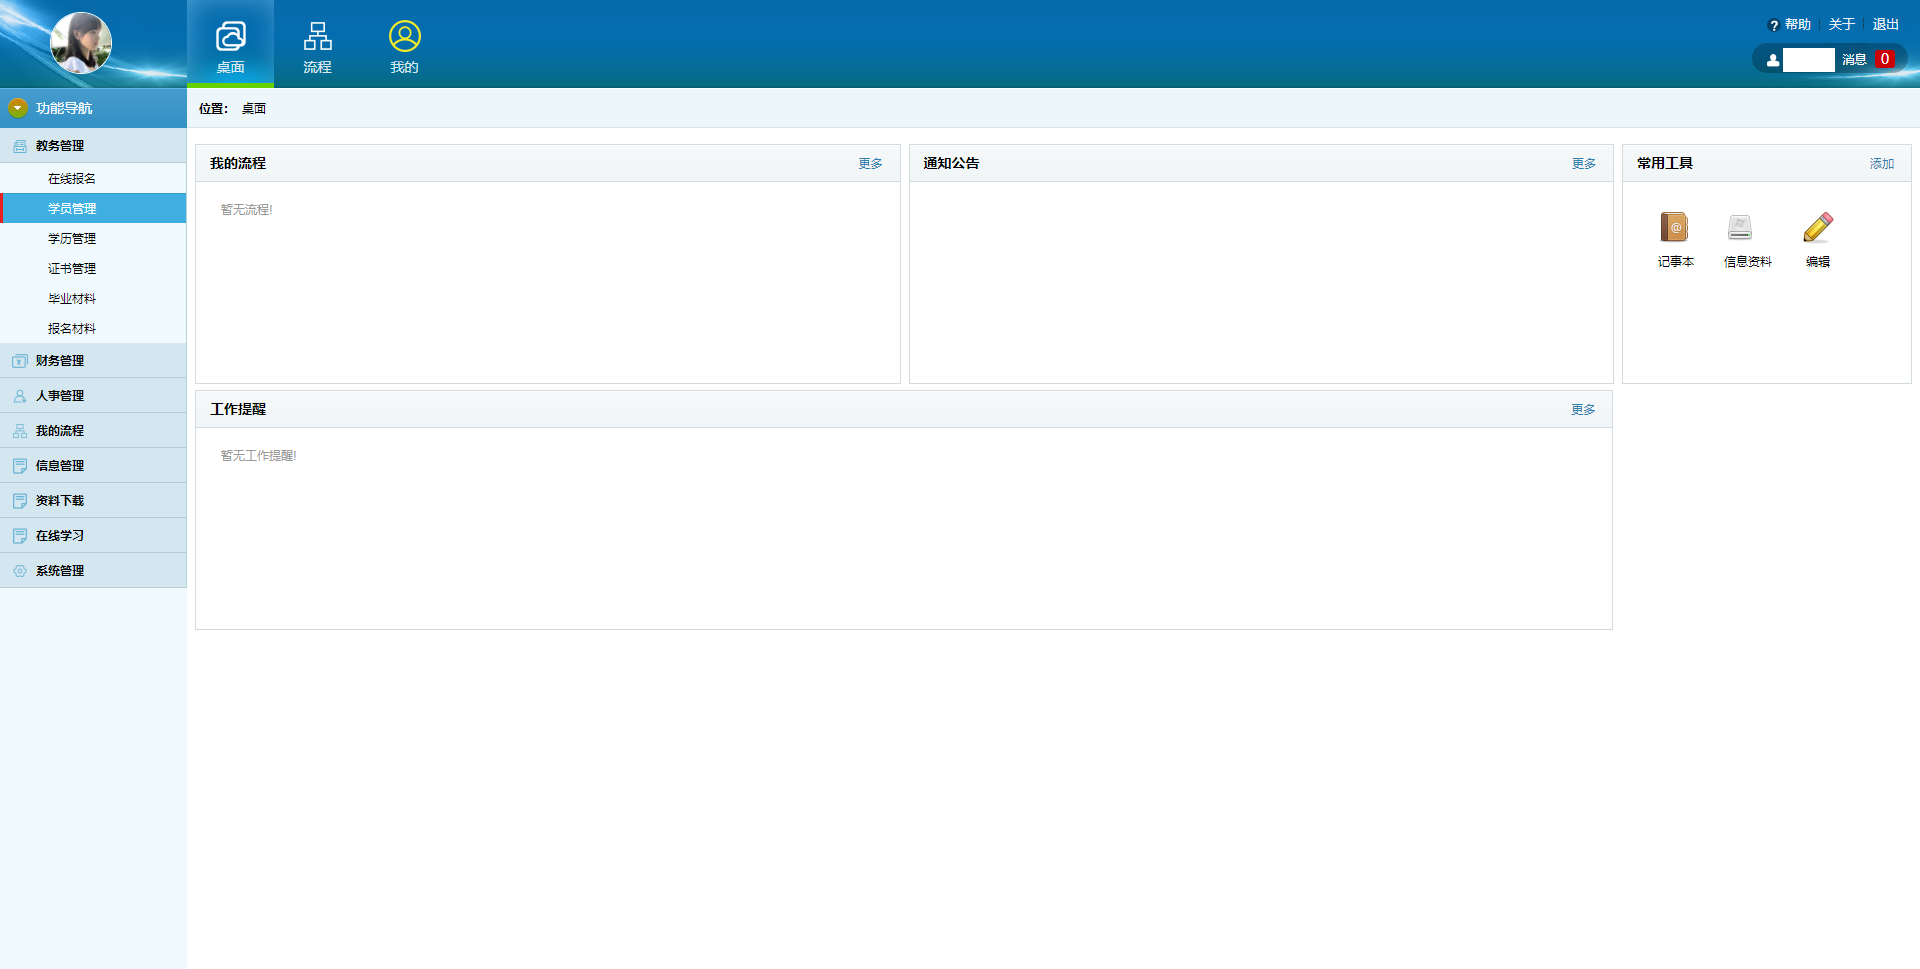Open 消息 messages link
The height and width of the screenshot is (969, 1920).
point(1854,60)
